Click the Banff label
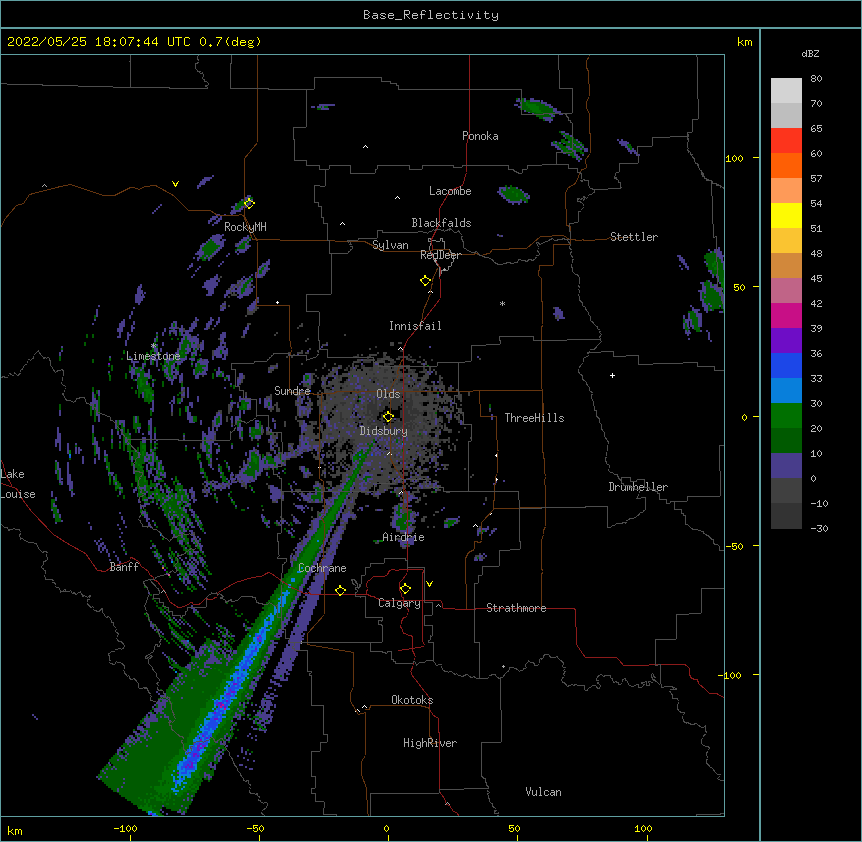 pyautogui.click(x=124, y=567)
